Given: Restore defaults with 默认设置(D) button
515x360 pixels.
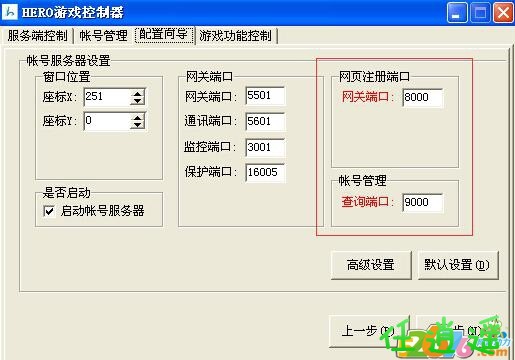Looking at the screenshot, I should click(458, 265).
